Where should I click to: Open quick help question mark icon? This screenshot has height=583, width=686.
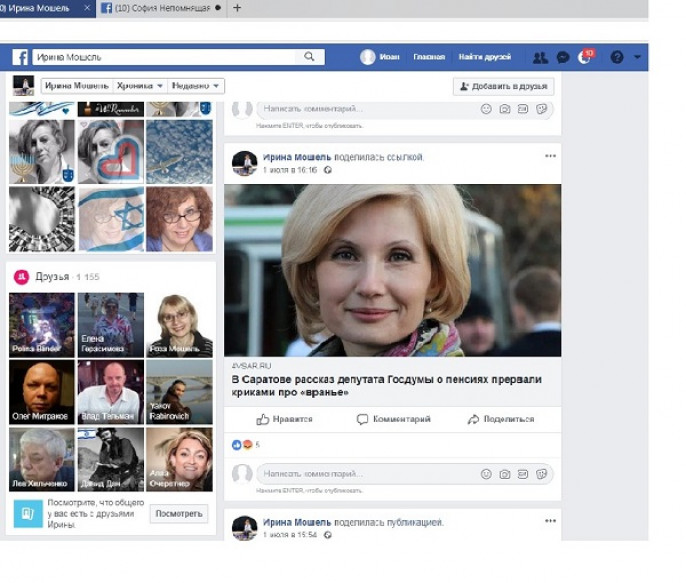coord(617,57)
